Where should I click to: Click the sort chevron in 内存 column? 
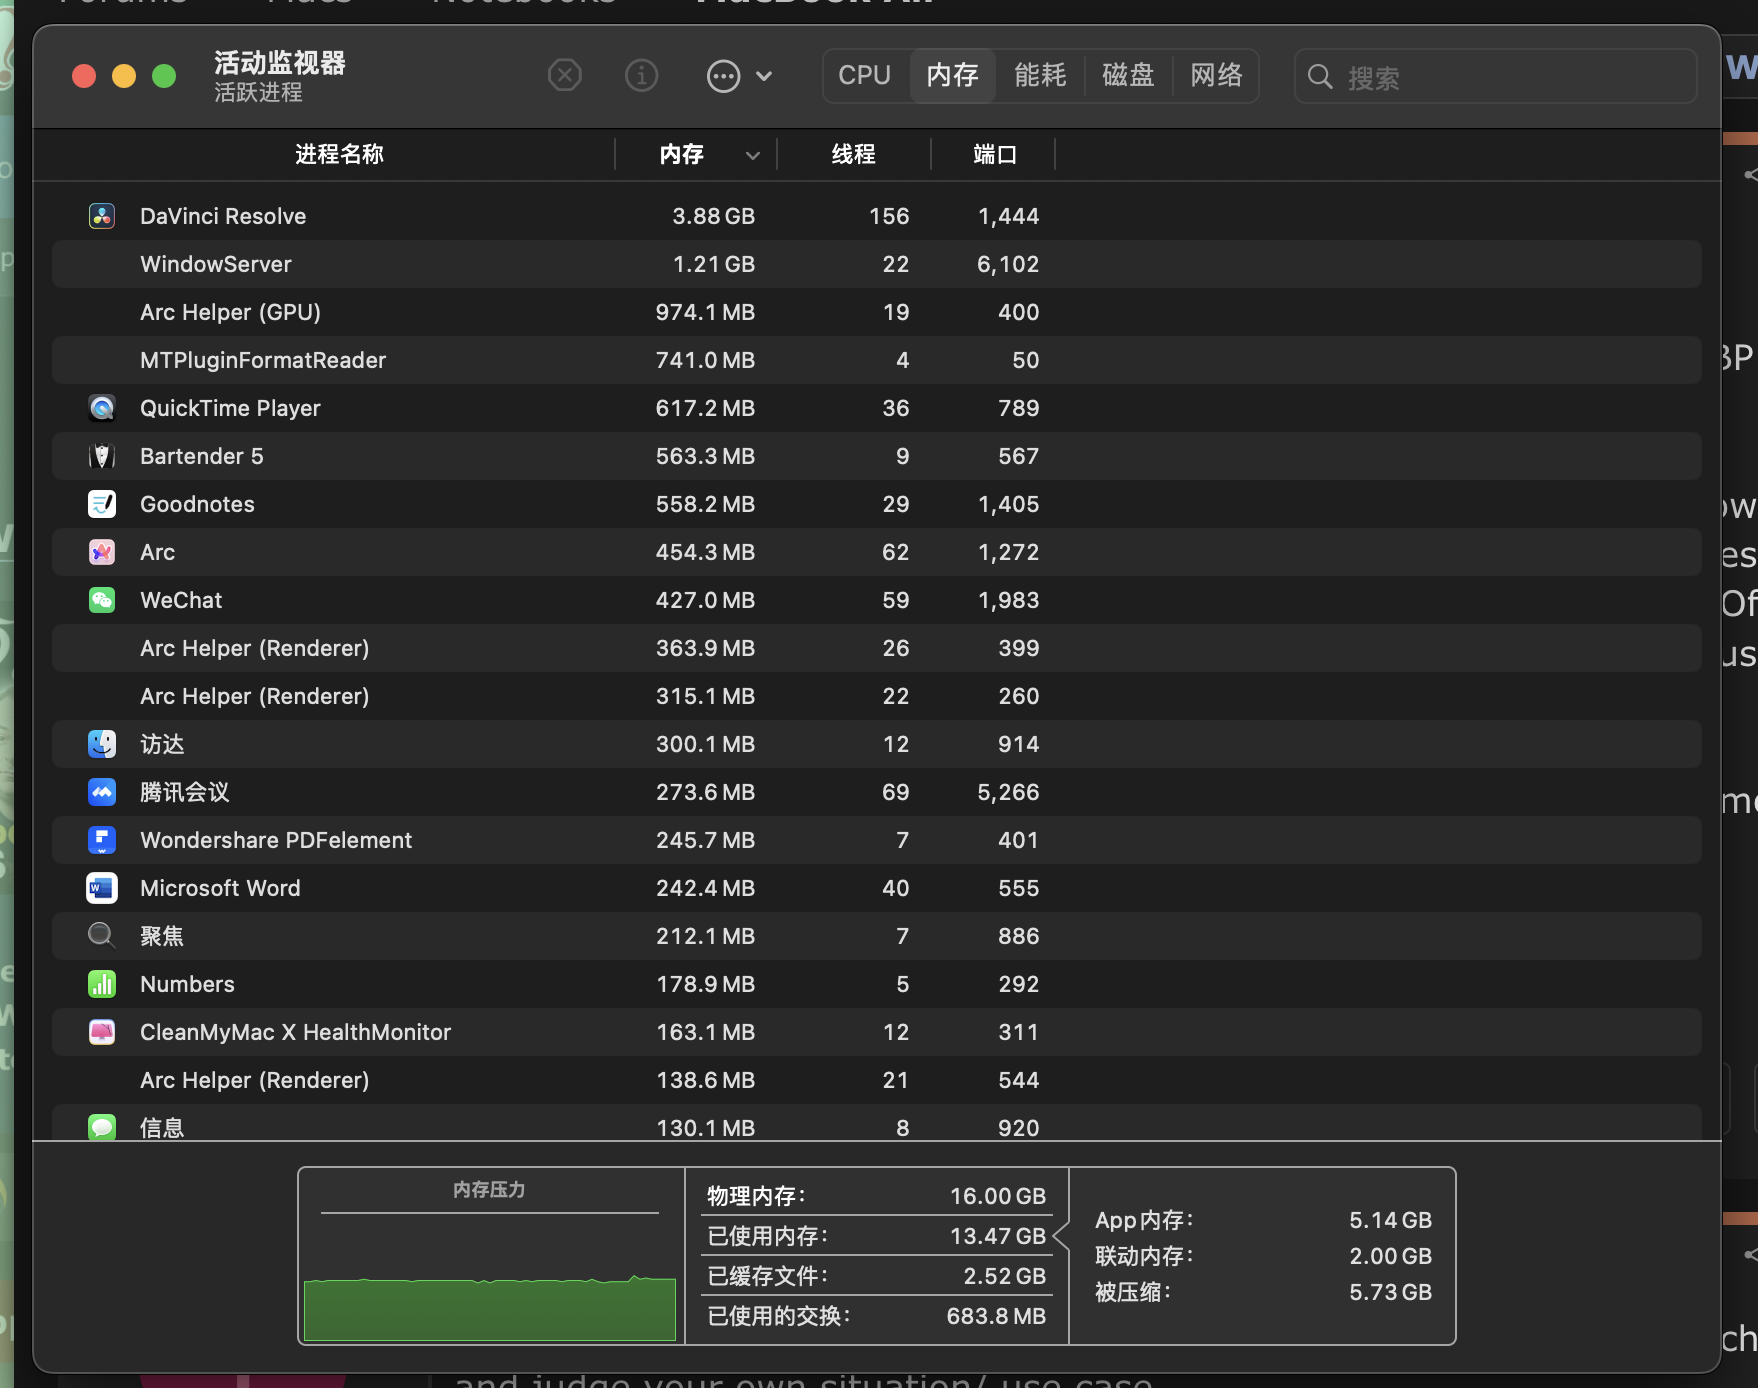tap(753, 155)
